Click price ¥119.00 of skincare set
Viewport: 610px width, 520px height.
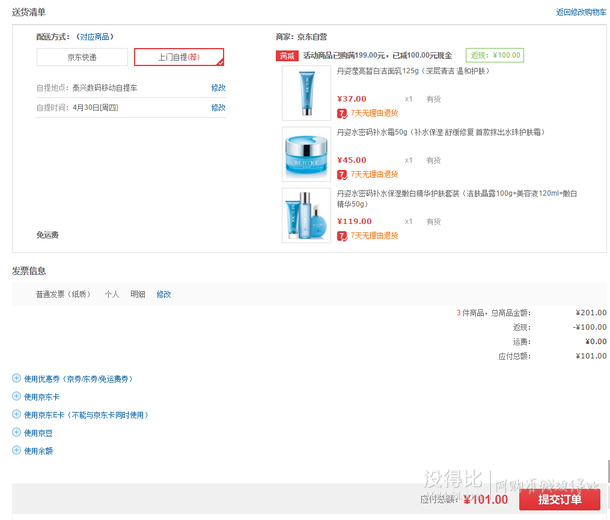[354, 221]
